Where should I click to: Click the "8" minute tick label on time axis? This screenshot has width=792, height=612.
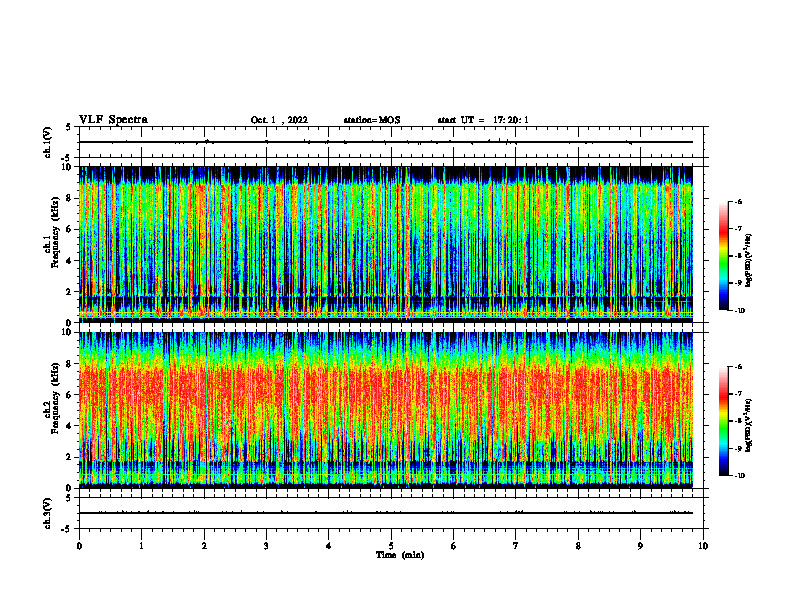pos(578,546)
